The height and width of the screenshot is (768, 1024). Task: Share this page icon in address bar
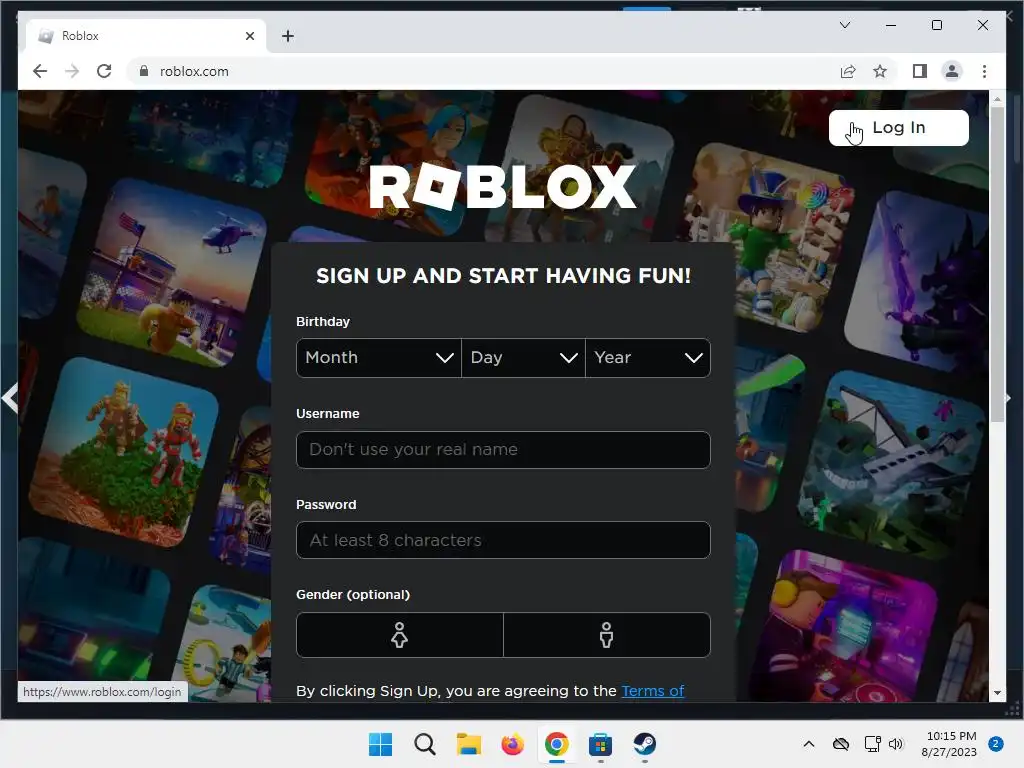click(x=848, y=71)
